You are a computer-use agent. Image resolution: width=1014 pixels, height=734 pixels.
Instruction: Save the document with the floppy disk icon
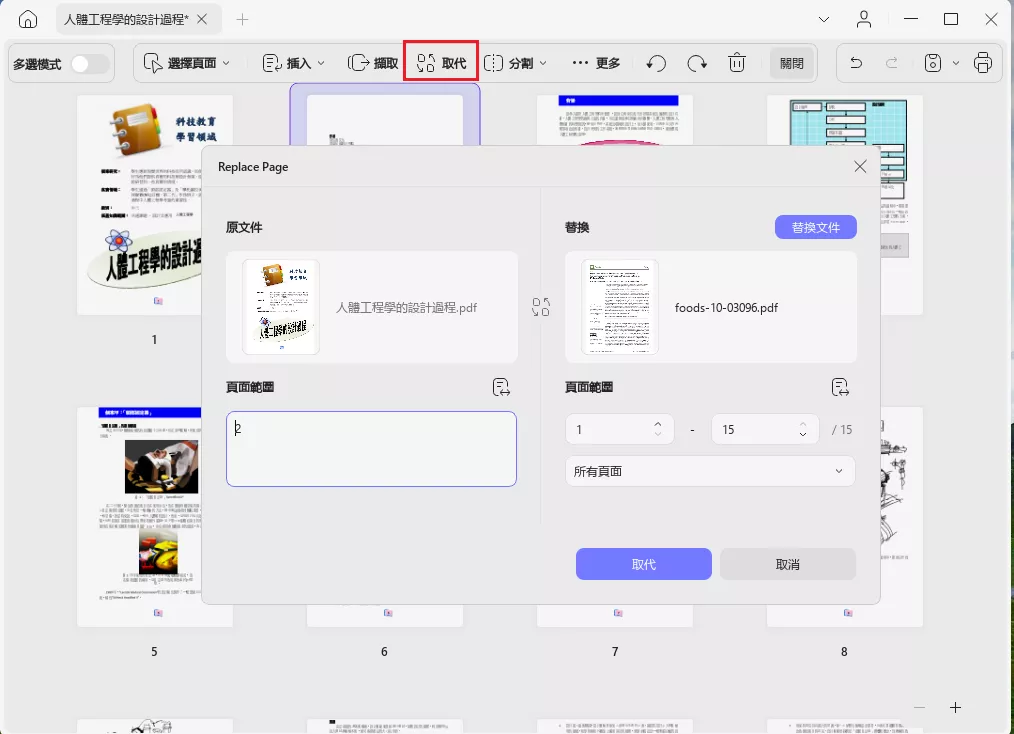[x=932, y=62]
